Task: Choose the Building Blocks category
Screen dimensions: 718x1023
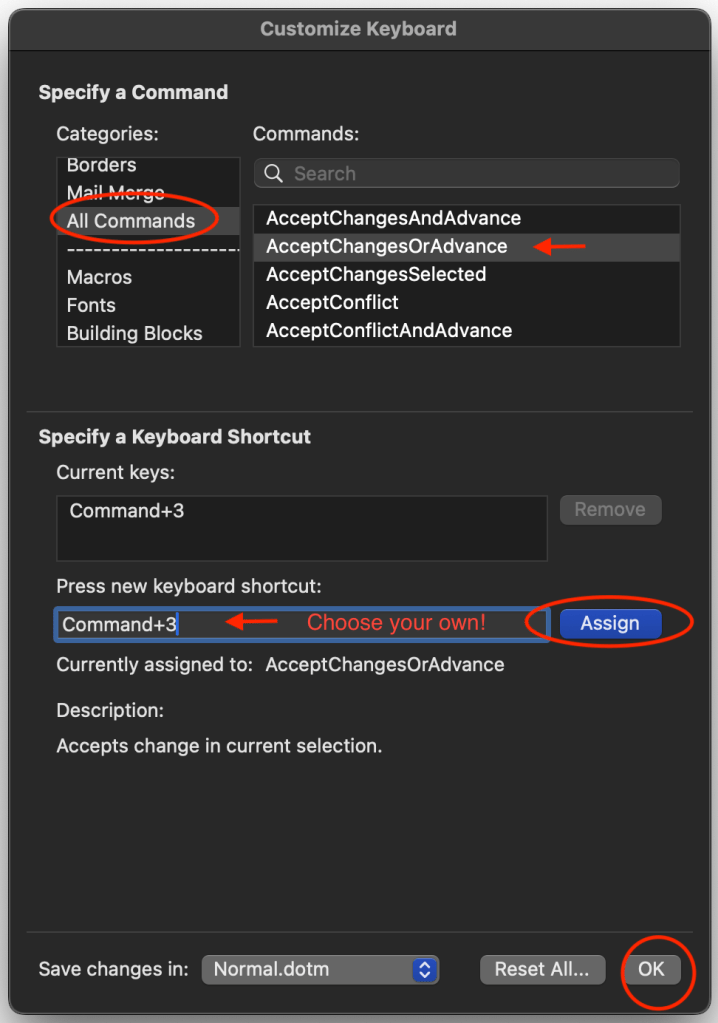Action: click(x=134, y=333)
